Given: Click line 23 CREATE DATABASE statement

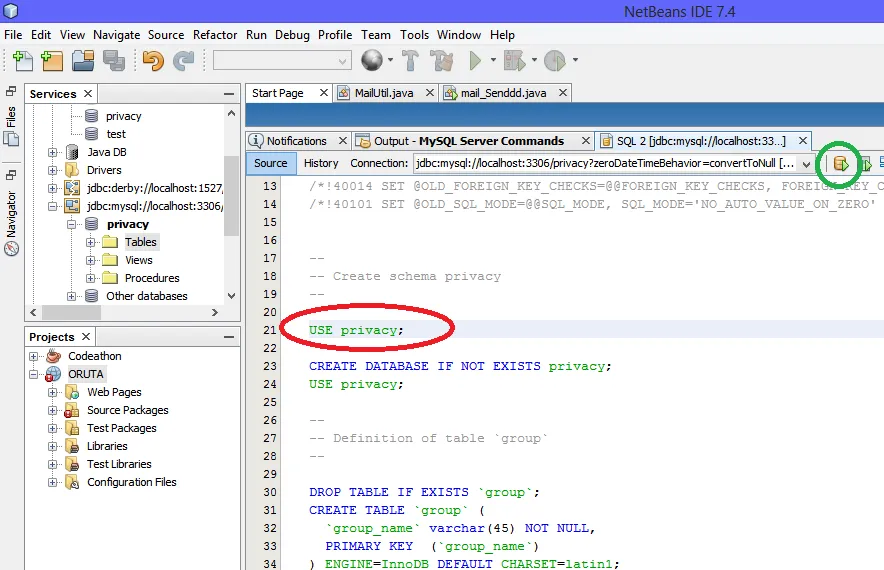Looking at the screenshot, I should click(460, 366).
